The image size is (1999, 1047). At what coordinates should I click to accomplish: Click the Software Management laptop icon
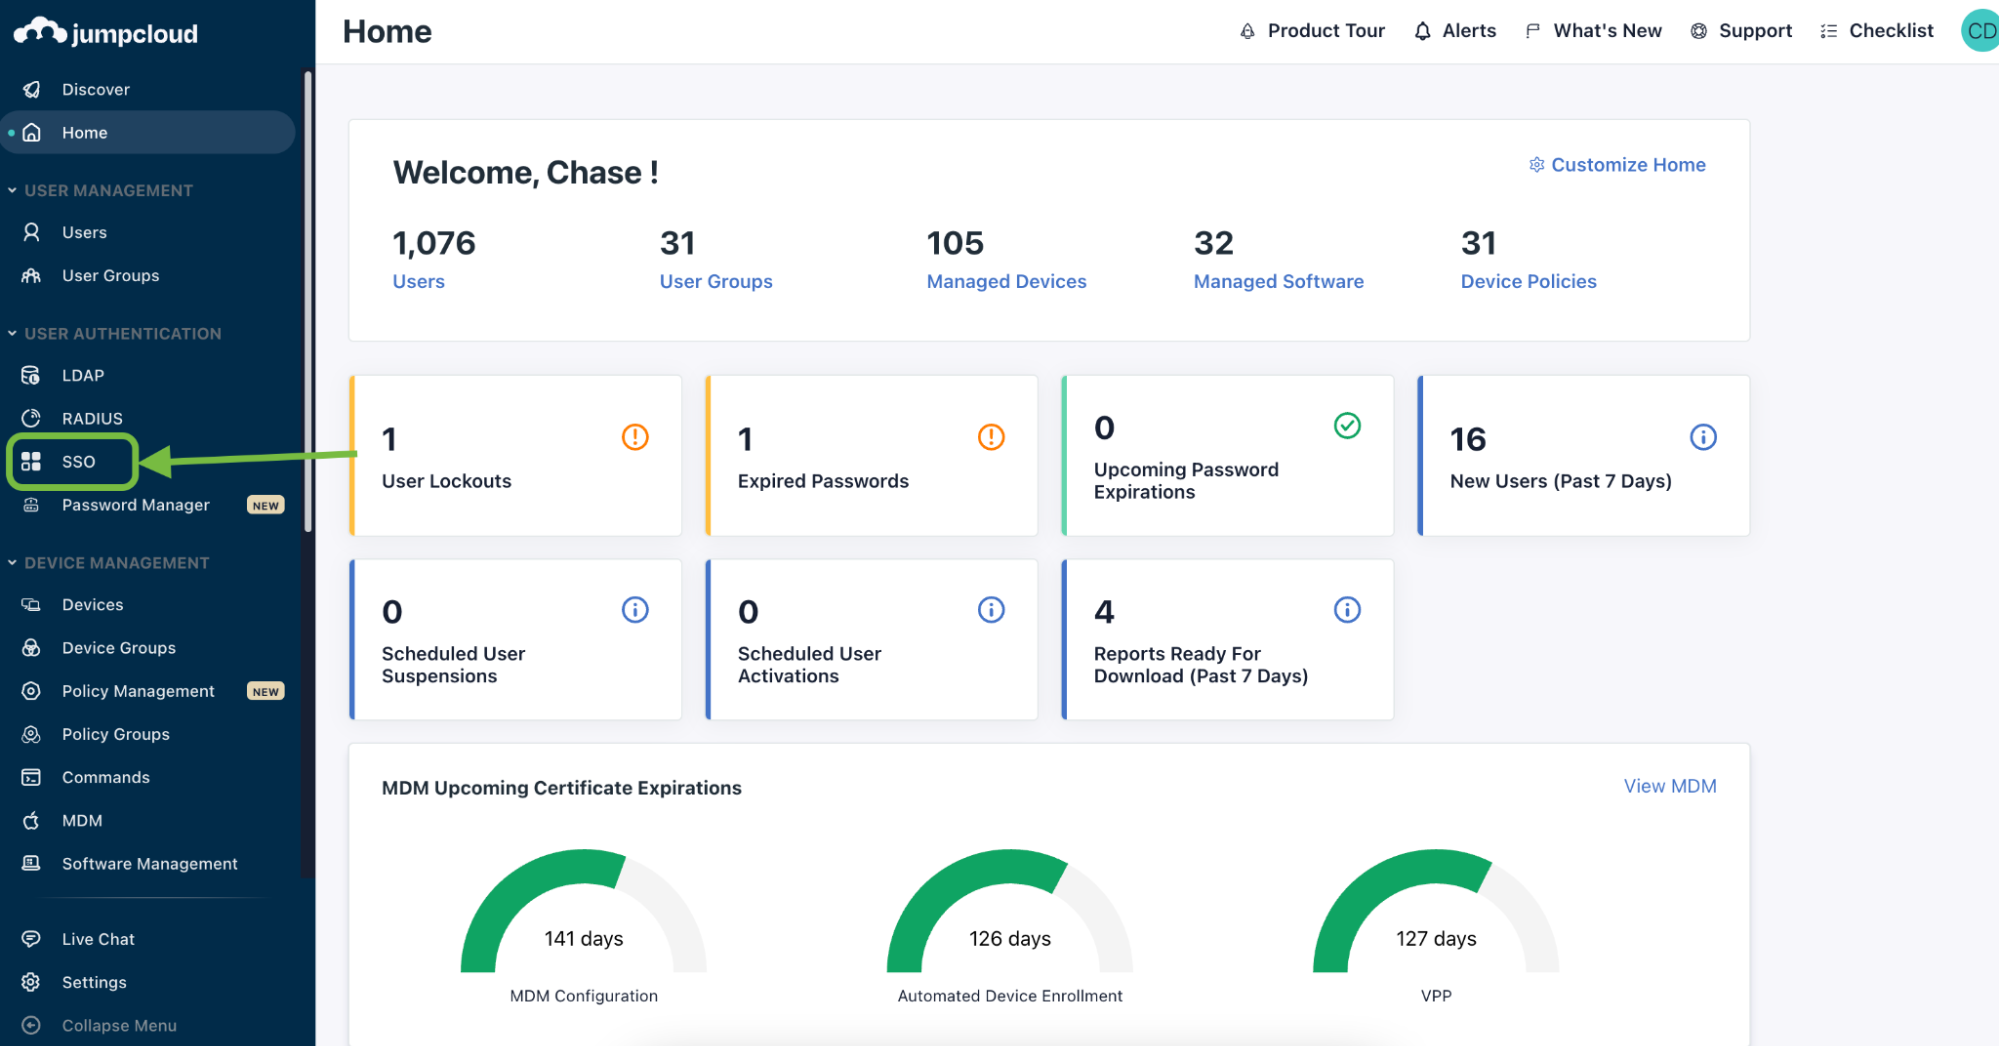32,863
